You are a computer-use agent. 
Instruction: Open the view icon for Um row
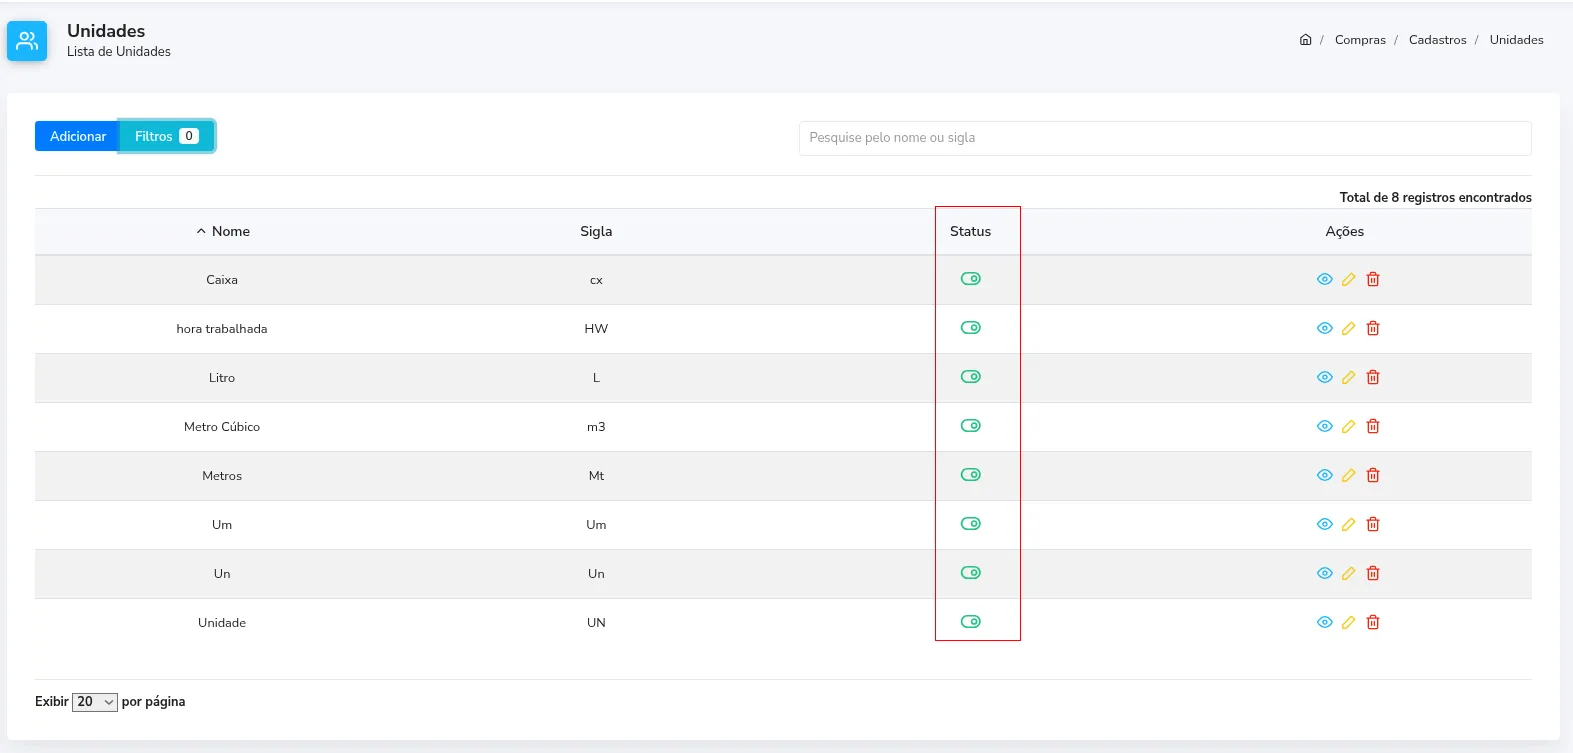tap(1325, 525)
